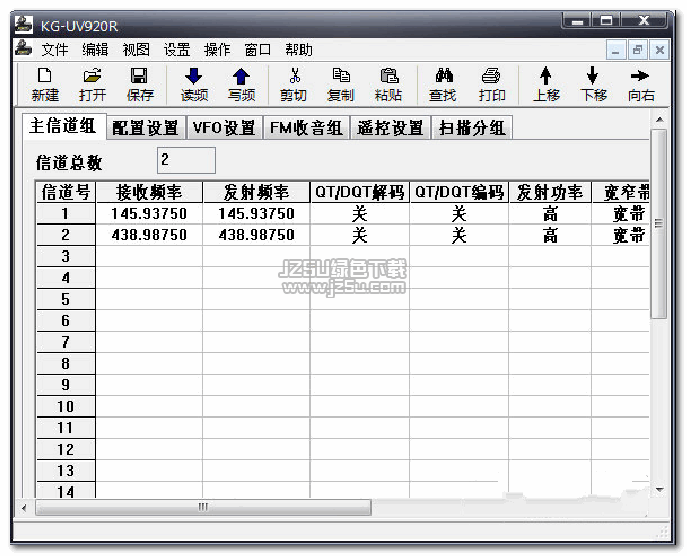Close the inner document window

[659, 50]
